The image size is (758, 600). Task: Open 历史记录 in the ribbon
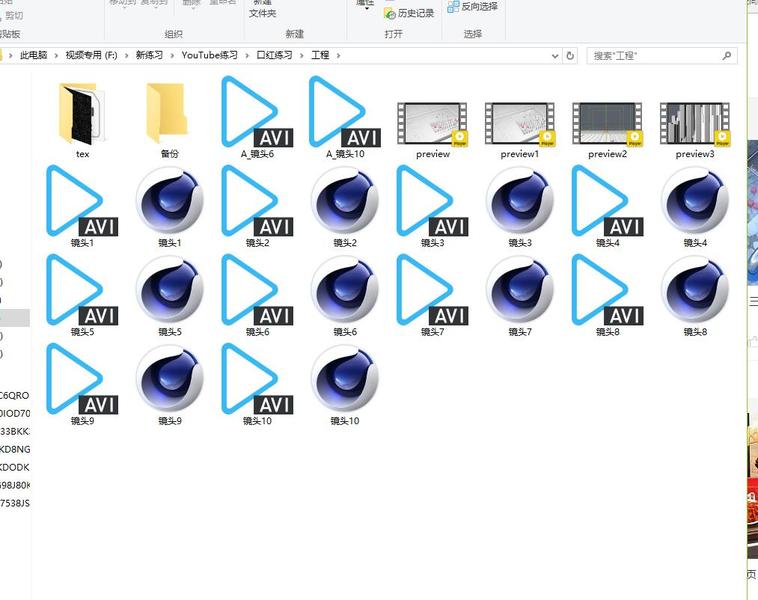(409, 14)
